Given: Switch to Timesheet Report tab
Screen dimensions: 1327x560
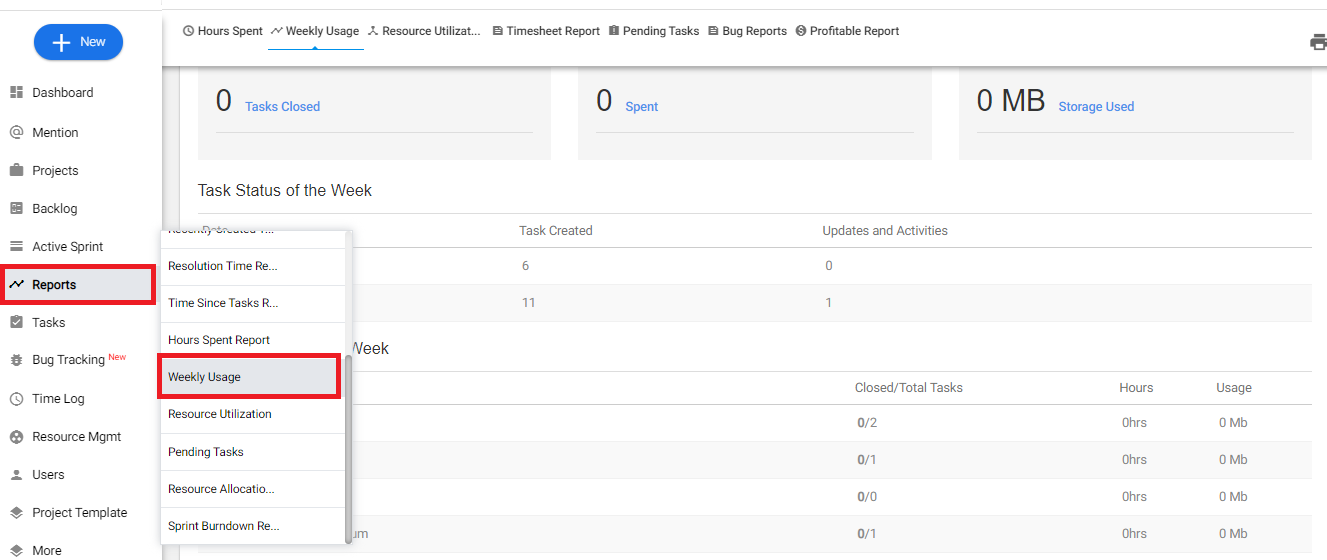Looking at the screenshot, I should click(553, 31).
